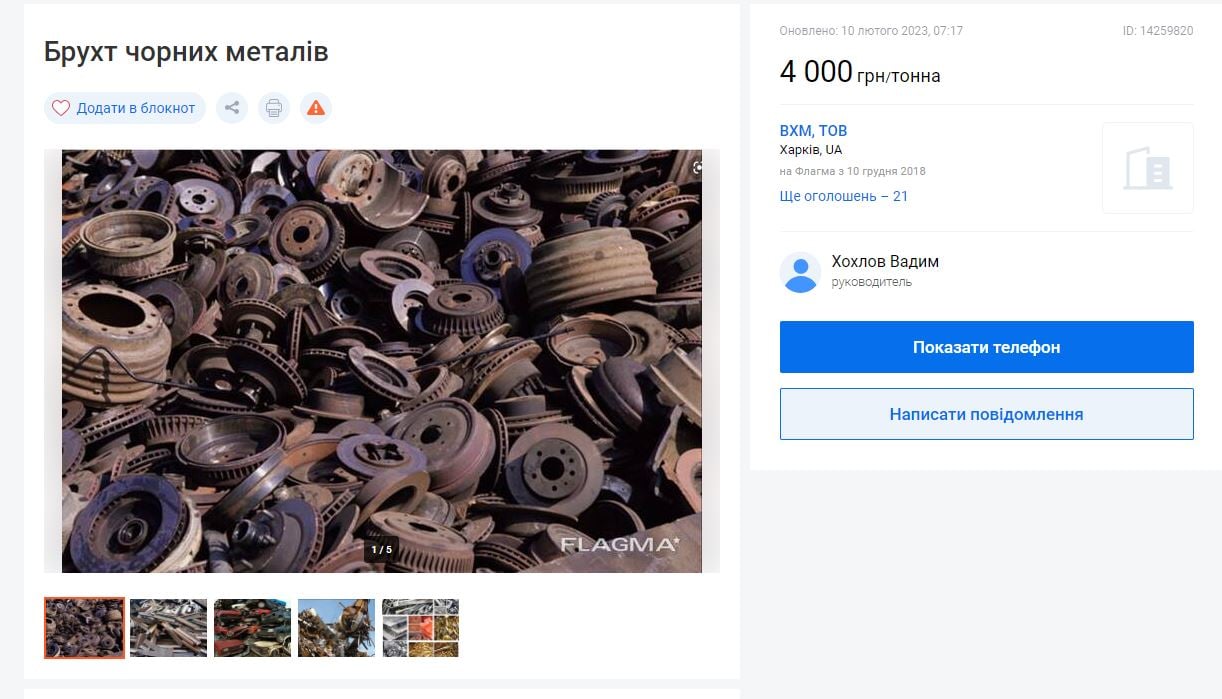The image size is (1222, 699).
Task: Print the listing via the printer icon
Action: 274,107
